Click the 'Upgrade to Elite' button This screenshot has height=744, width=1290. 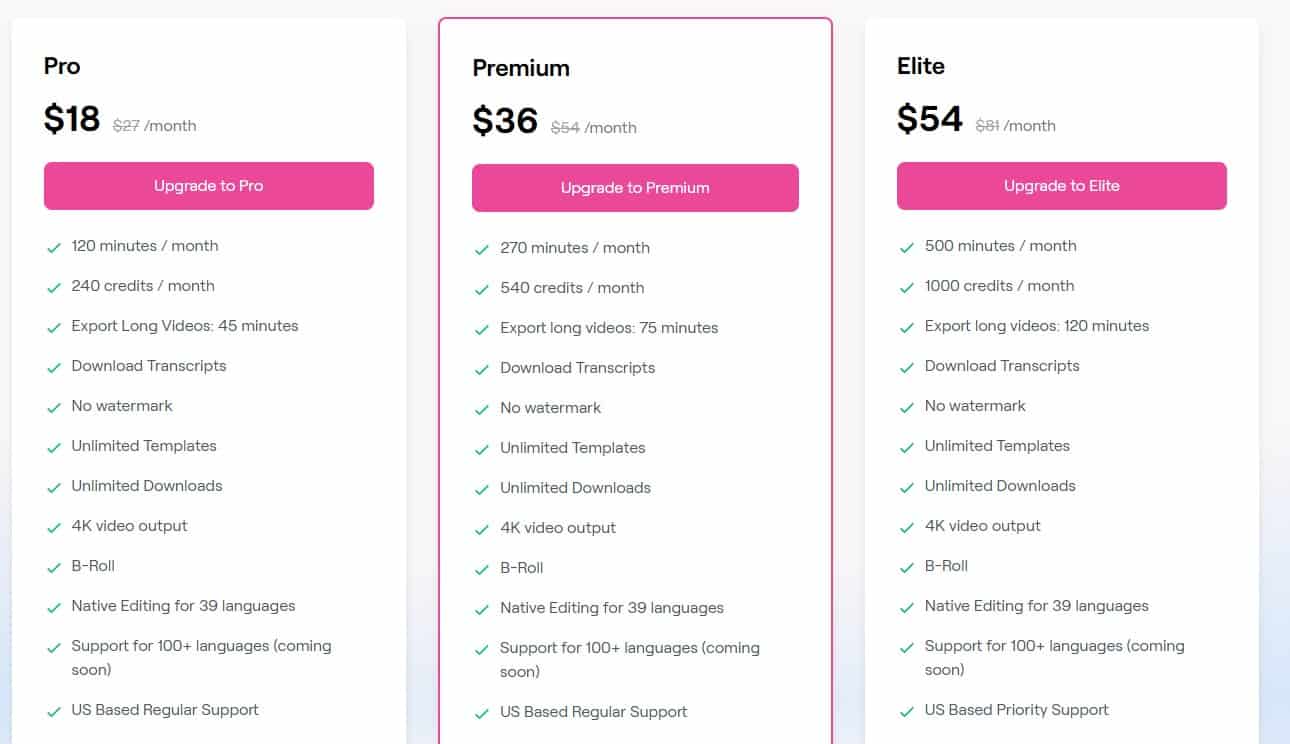click(1061, 185)
